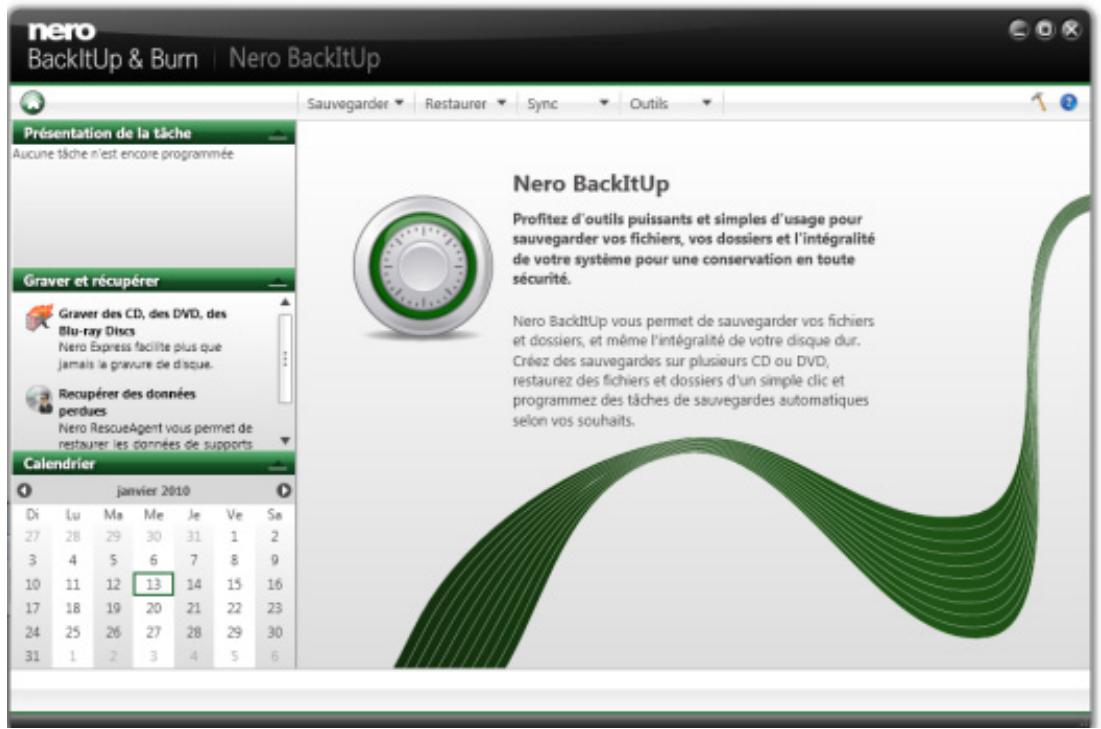This screenshot has width=1101, height=729.
Task: Select January 1 in the calendar
Action: pos(234,537)
